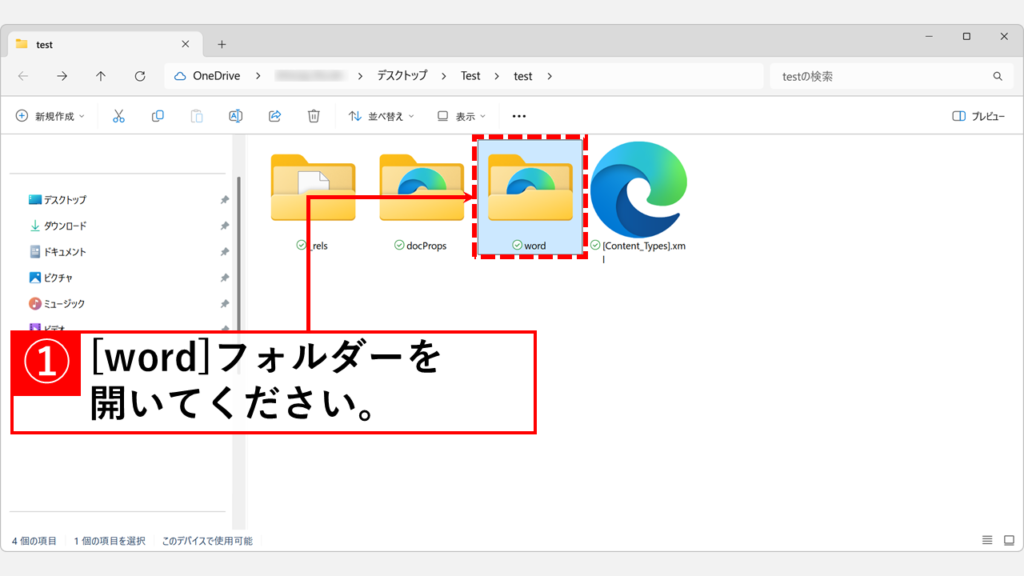The image size is (1024, 576).
Task: Click the Cut scissors icon
Action: click(118, 116)
